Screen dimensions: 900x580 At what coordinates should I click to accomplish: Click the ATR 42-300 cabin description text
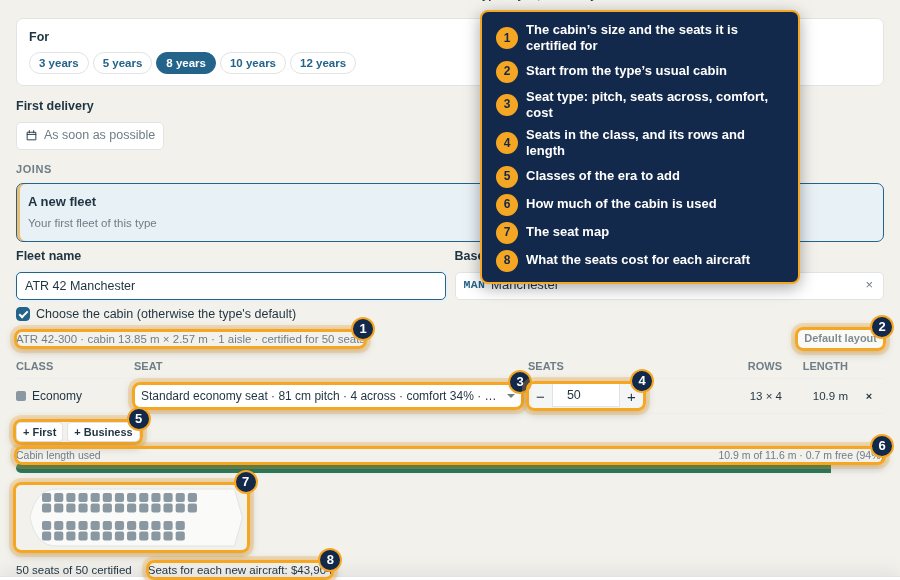pos(190,339)
